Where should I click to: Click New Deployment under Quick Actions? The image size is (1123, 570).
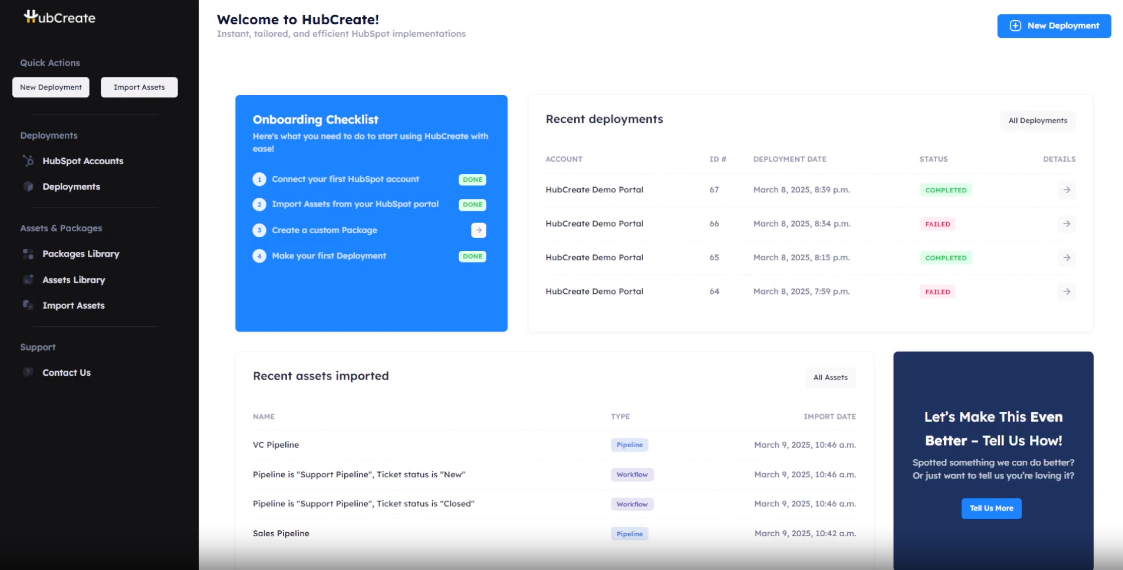(51, 87)
